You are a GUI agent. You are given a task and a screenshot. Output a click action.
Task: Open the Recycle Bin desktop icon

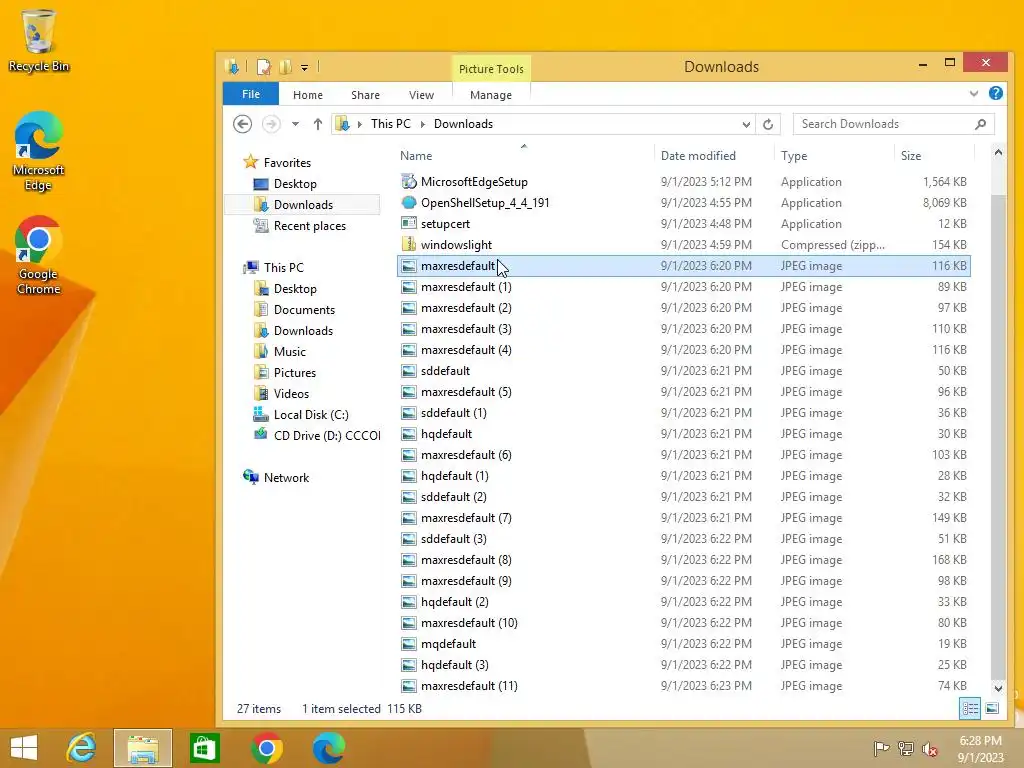click(x=39, y=40)
